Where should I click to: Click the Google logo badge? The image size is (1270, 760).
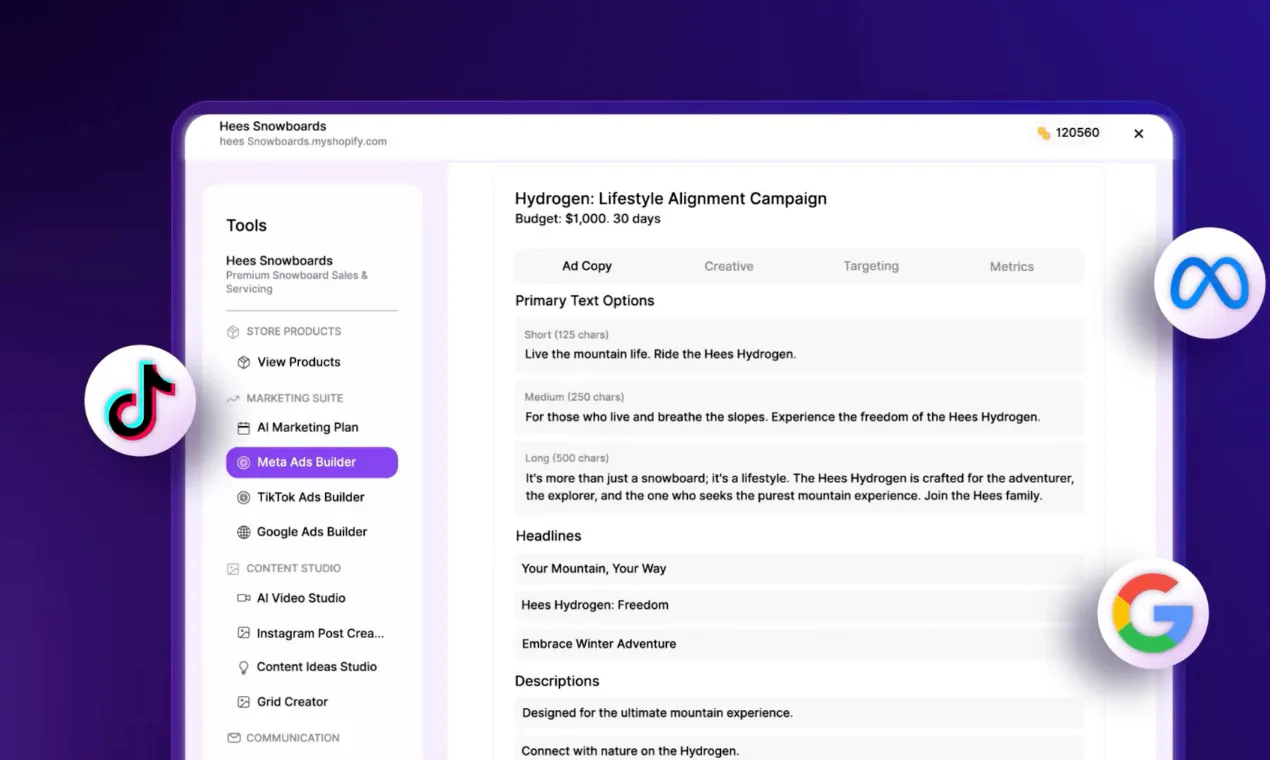click(x=1153, y=614)
